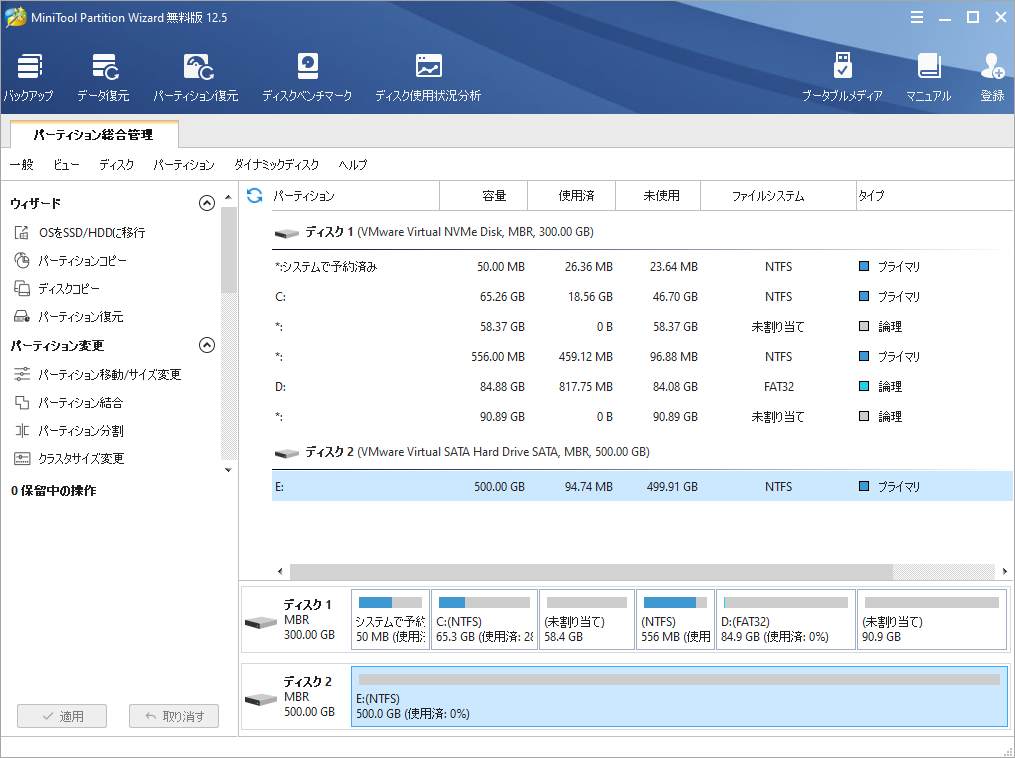1015x758 pixels.
Task: Open パーティション復元 from the toolbar
Action: click(196, 75)
